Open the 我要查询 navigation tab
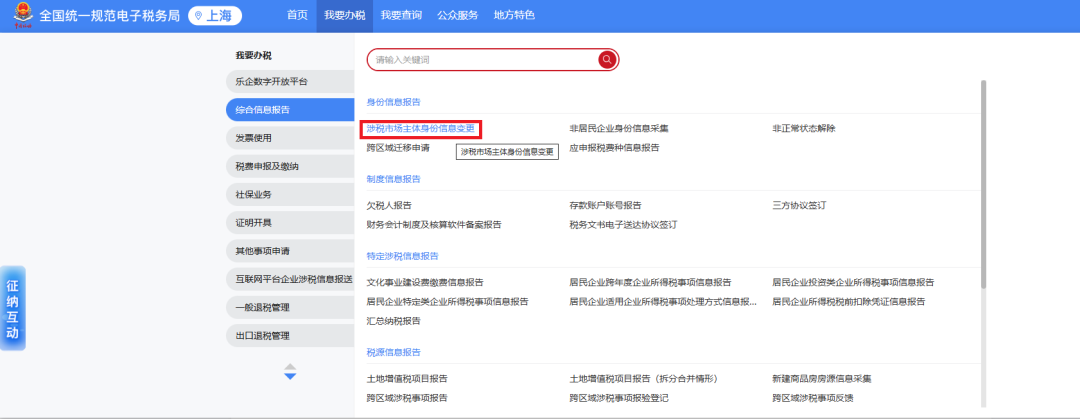 pos(401,16)
